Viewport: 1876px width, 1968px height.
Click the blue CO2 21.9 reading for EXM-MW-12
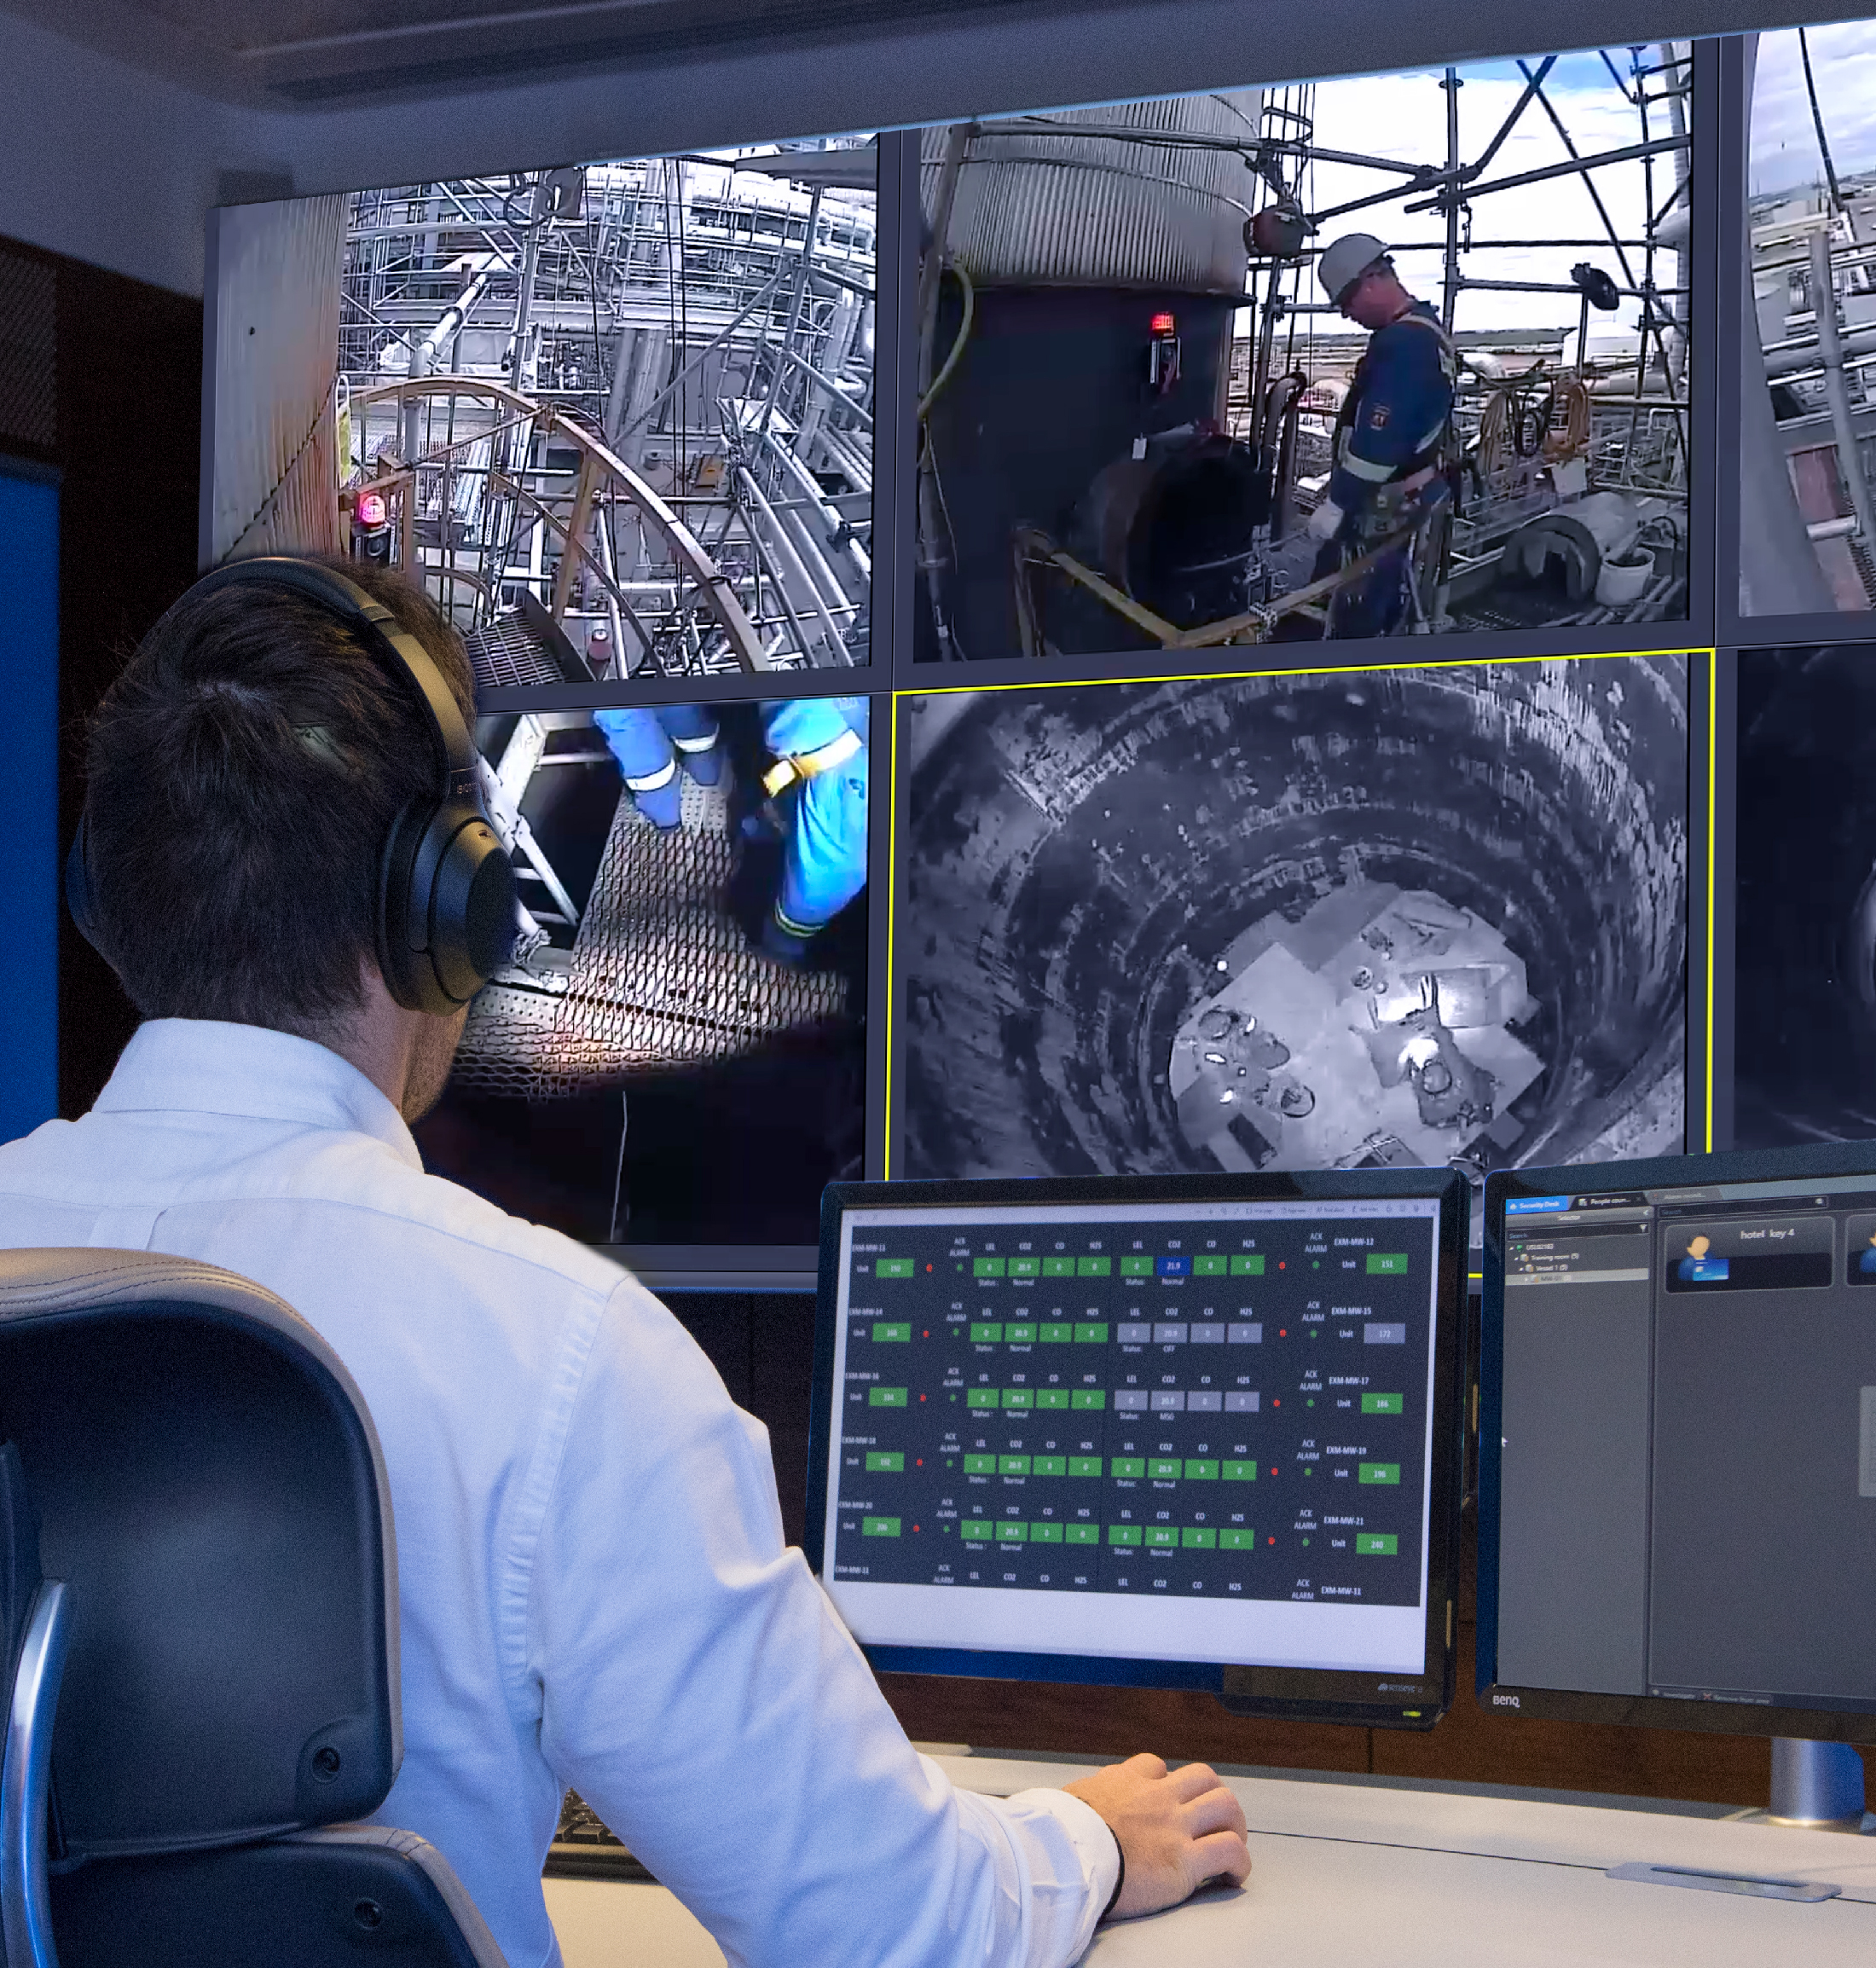(x=1174, y=1266)
